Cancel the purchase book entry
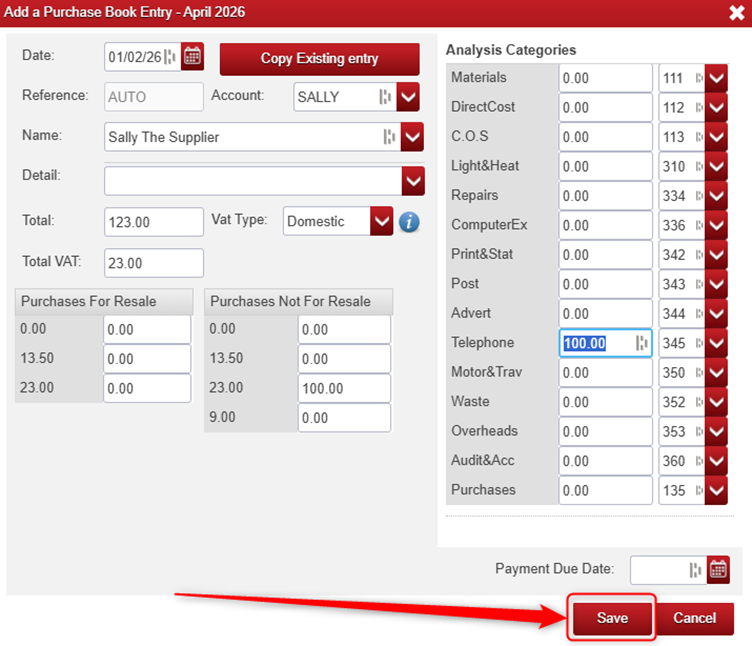The height and width of the screenshot is (646, 752). [694, 618]
